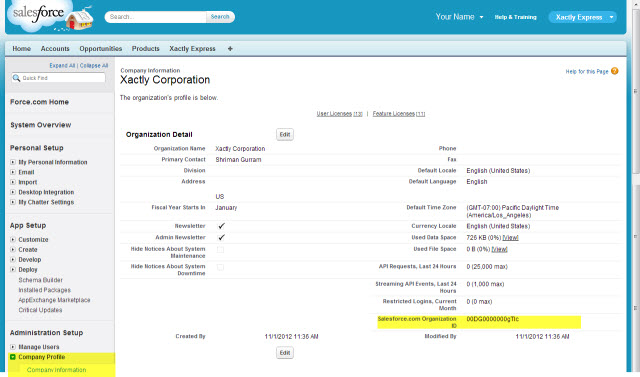This screenshot has height=377, width=640.
Task: Open Schema Builder link
Action: tap(40, 280)
